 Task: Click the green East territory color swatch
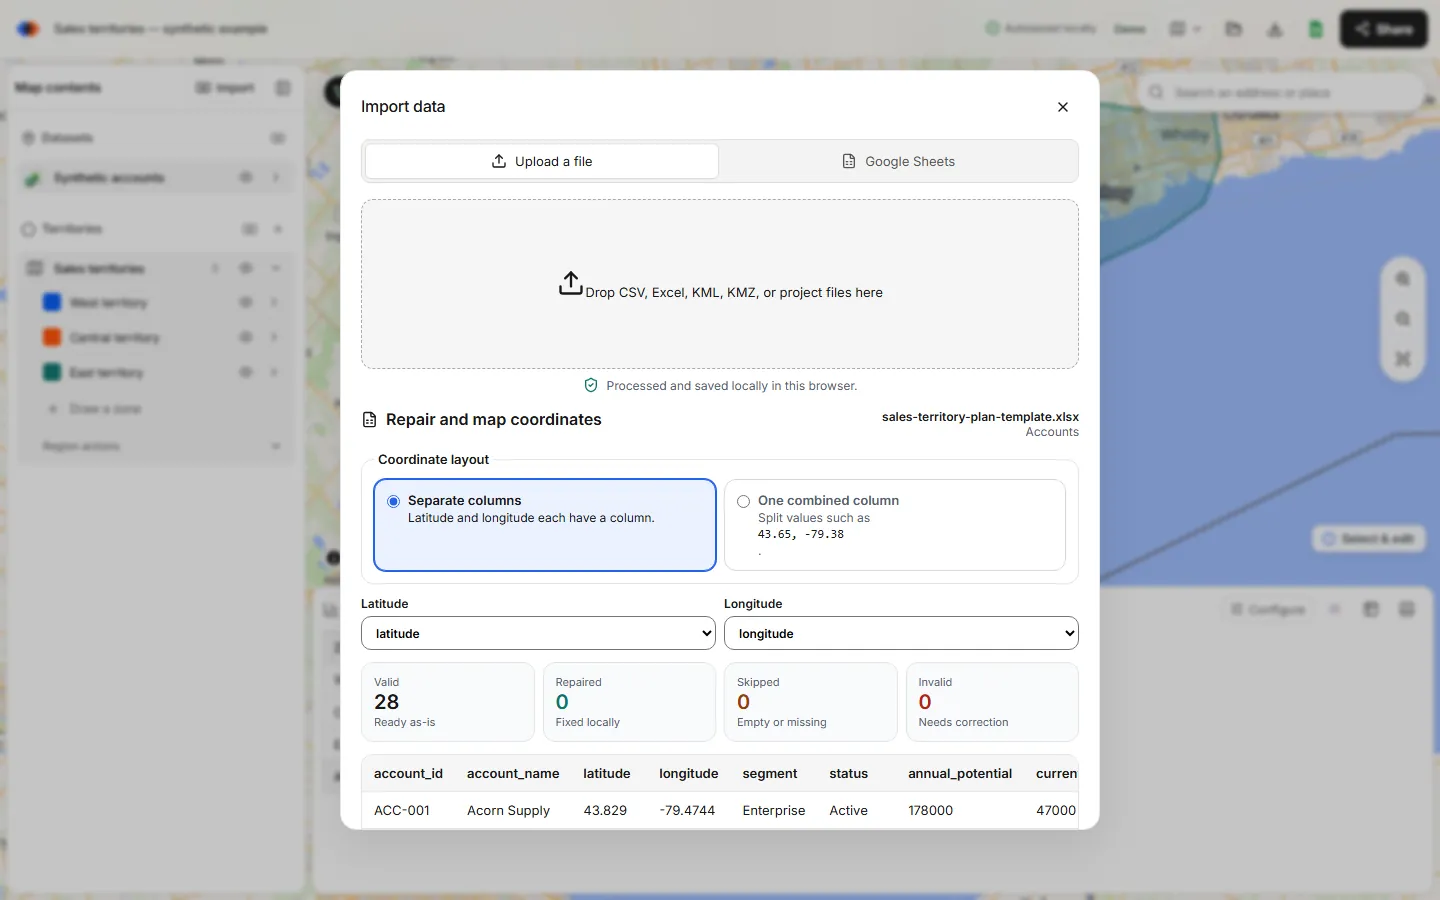(x=52, y=372)
